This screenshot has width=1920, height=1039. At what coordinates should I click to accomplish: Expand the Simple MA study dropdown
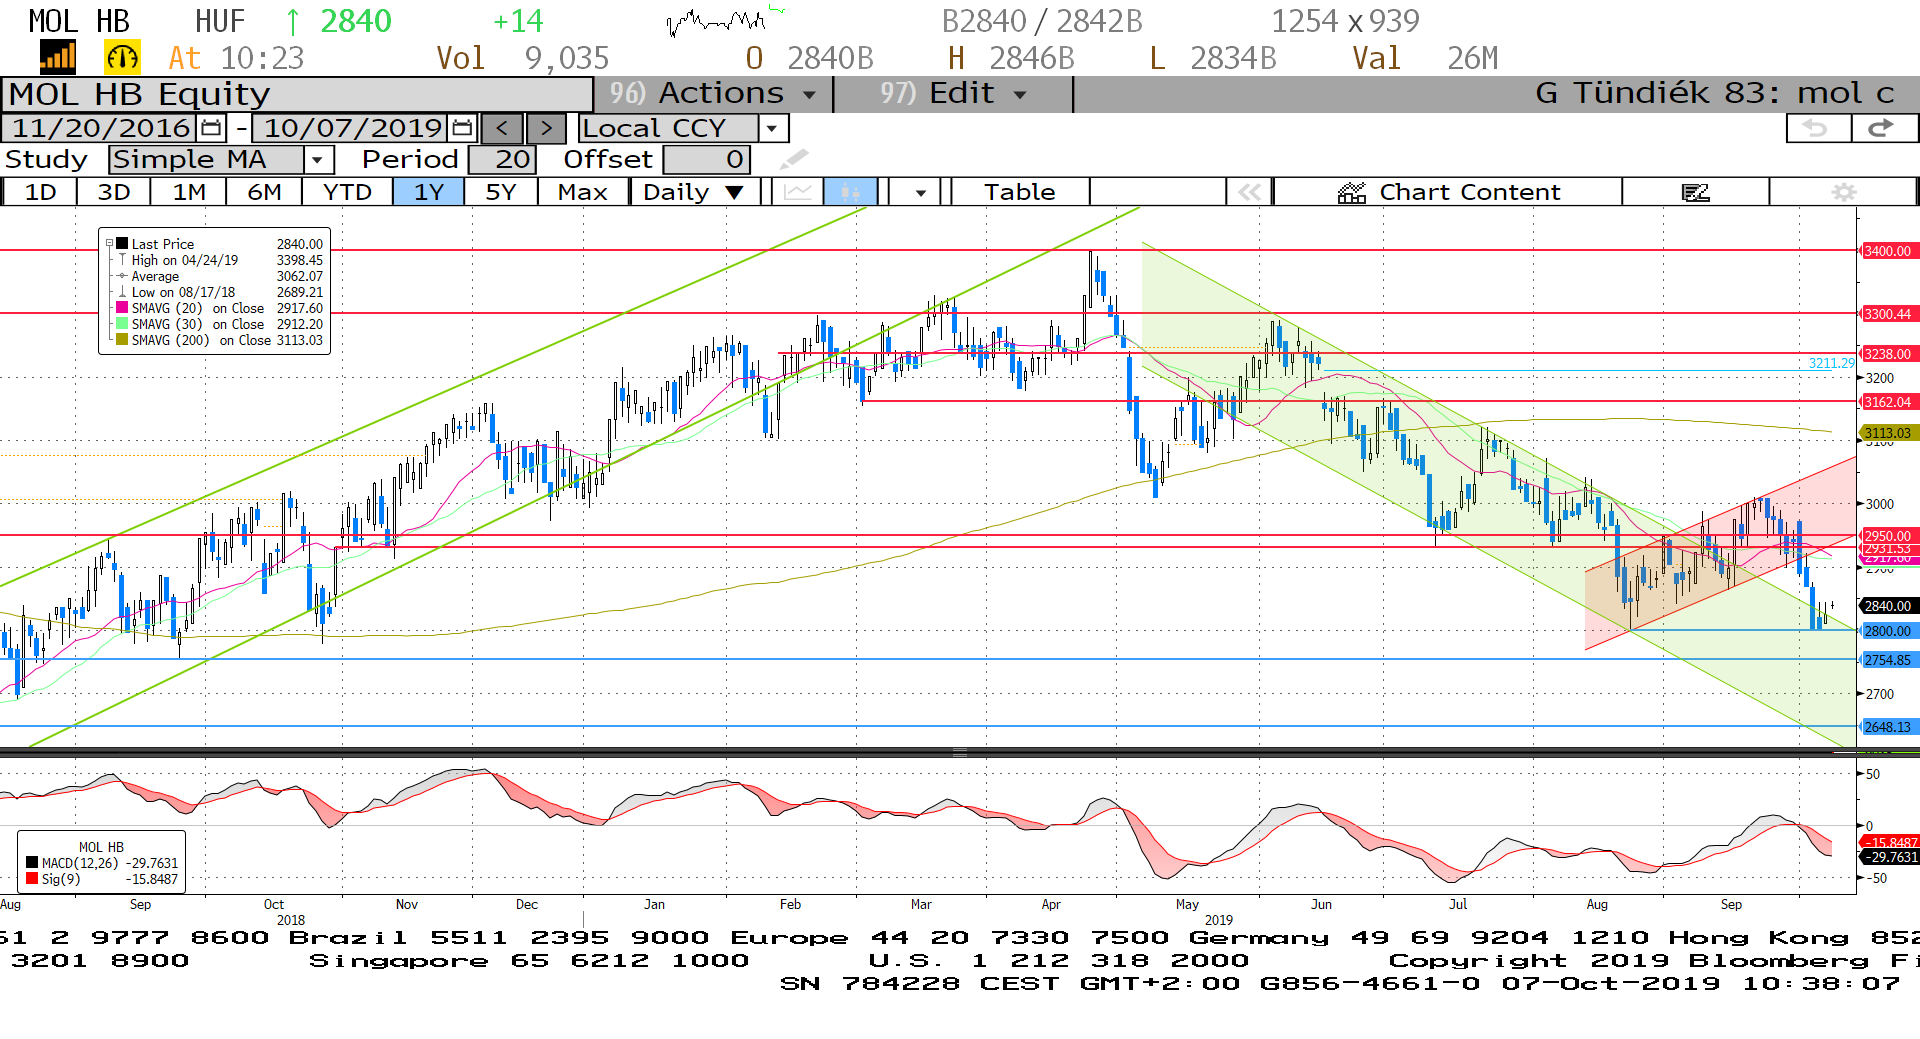pyautogui.click(x=318, y=159)
